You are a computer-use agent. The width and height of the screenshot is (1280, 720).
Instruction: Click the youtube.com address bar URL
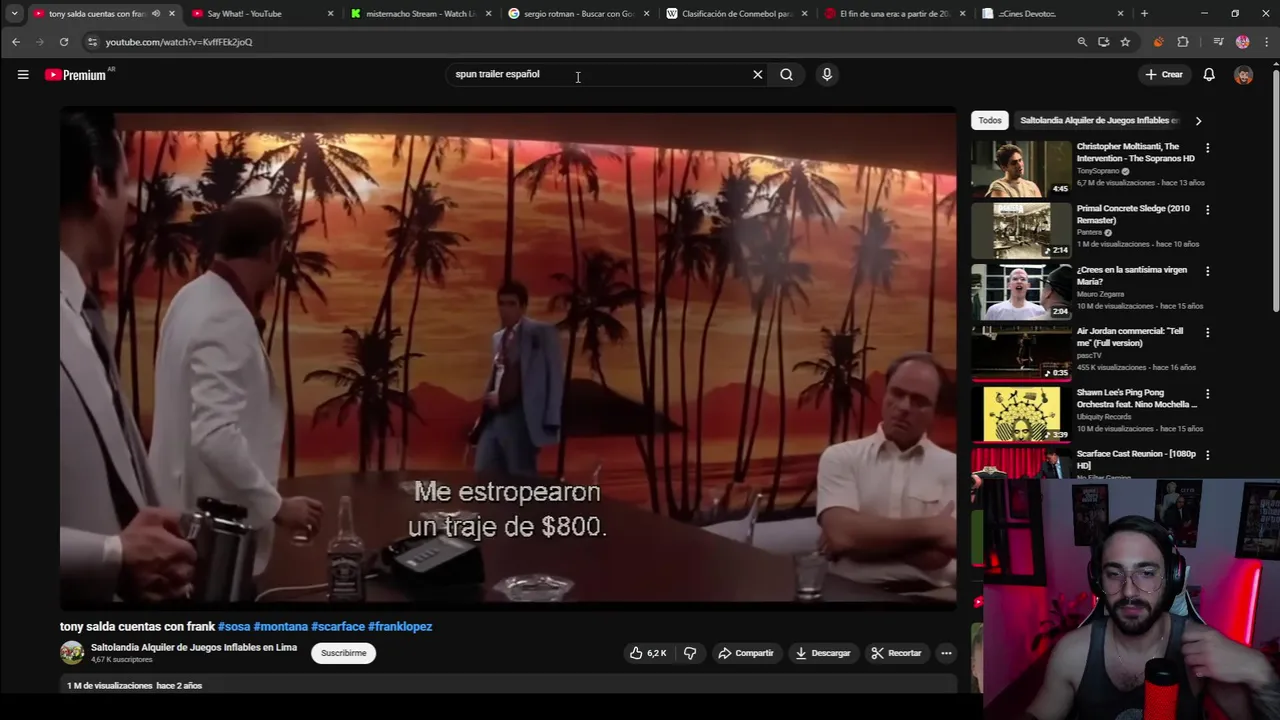point(179,42)
